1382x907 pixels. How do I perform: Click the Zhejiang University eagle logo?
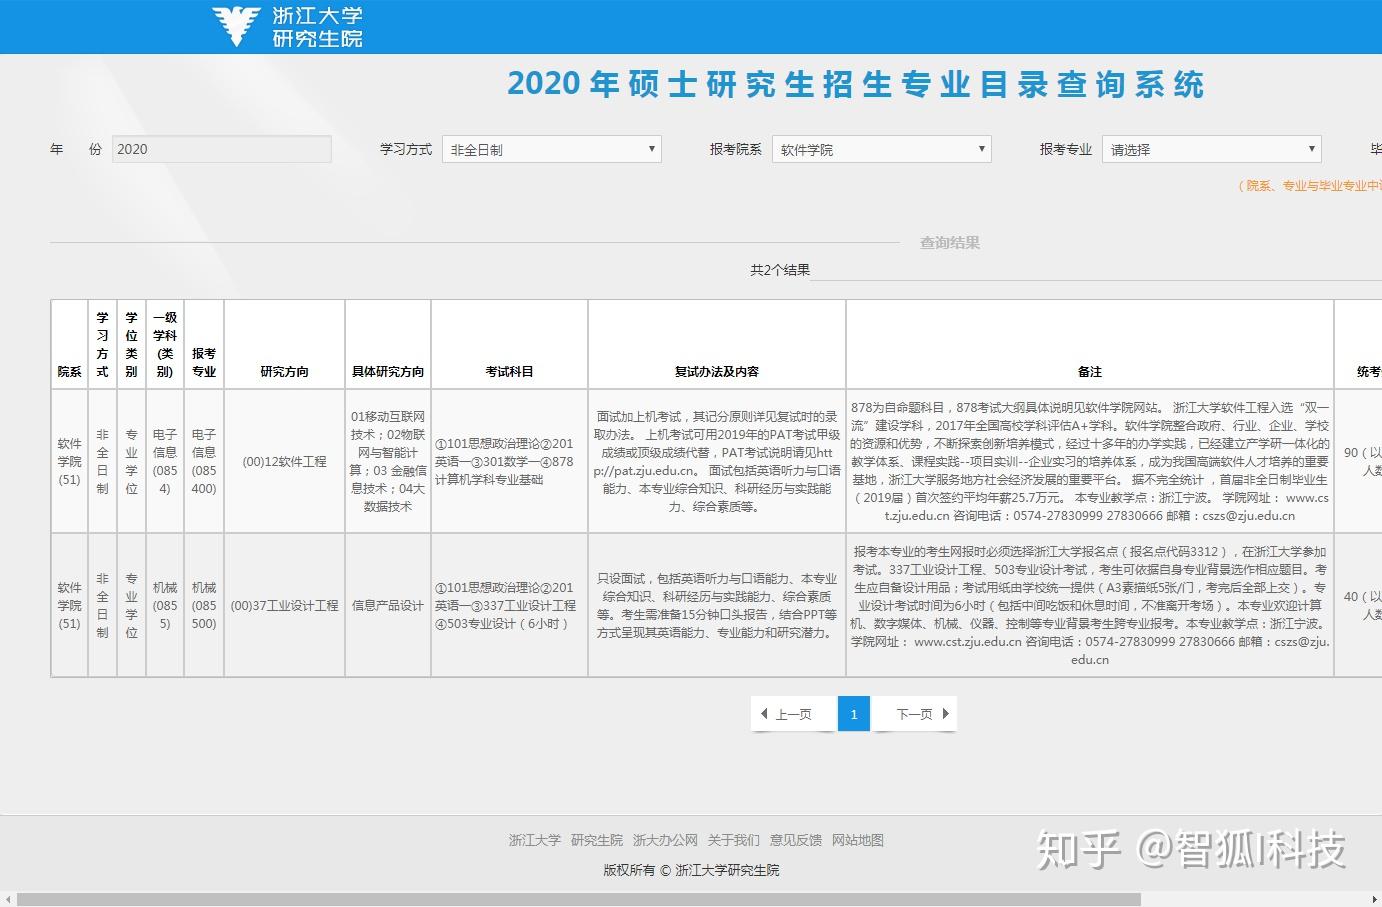[237, 26]
